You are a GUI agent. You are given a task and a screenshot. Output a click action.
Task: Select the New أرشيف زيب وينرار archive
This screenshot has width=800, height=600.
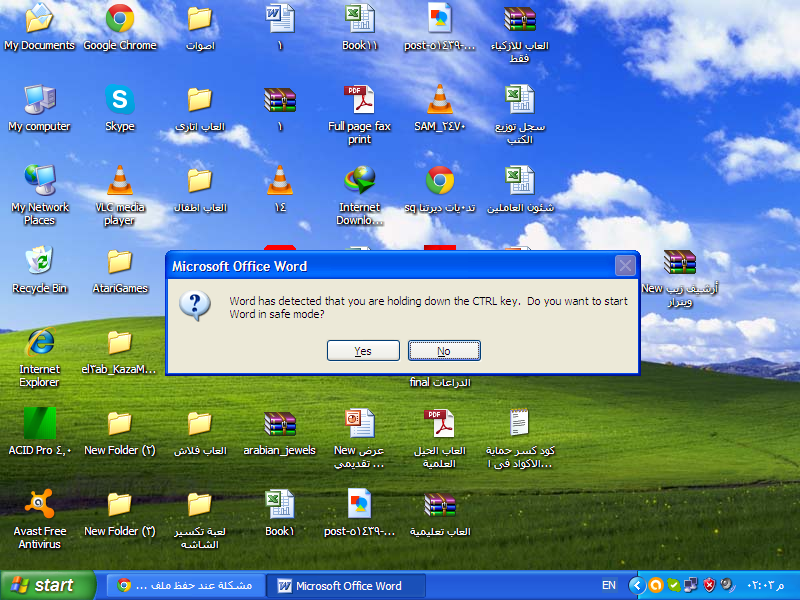tap(680, 277)
